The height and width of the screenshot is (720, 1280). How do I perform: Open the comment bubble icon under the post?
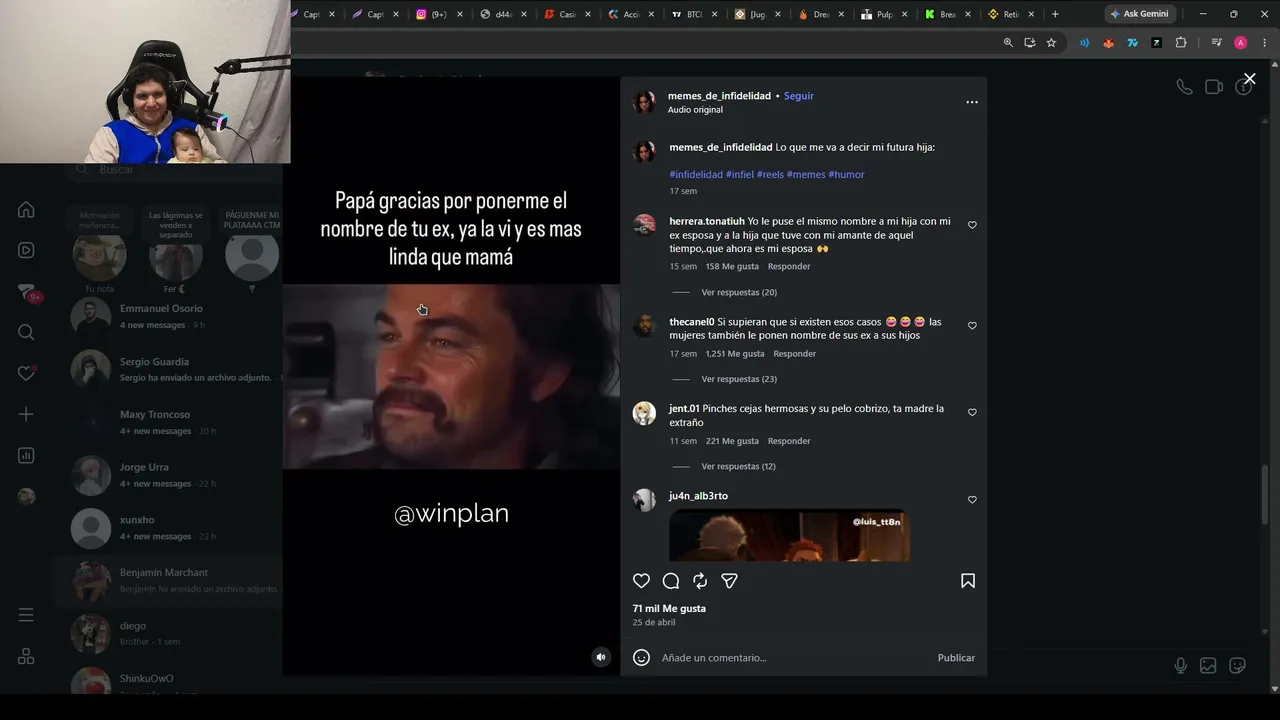(671, 581)
